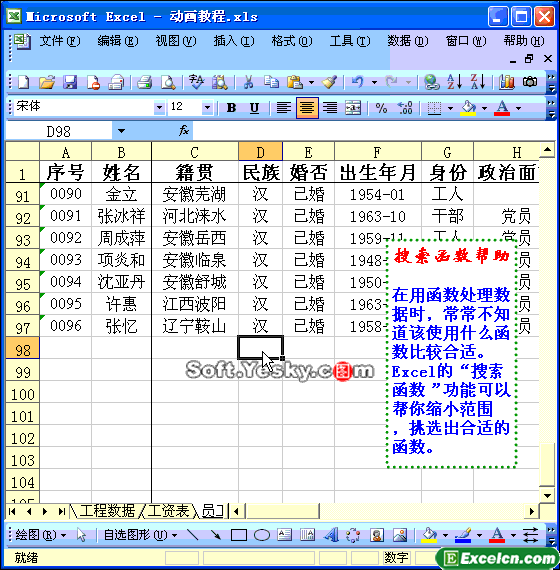
Task: Open Print Preview
Action: [168, 82]
